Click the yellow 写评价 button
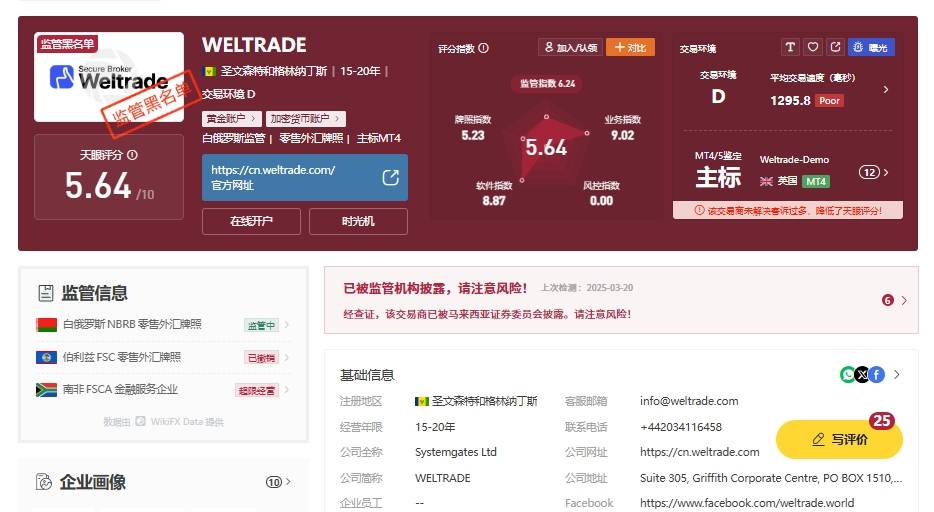Screen dimensions: 934x512 tap(839, 439)
